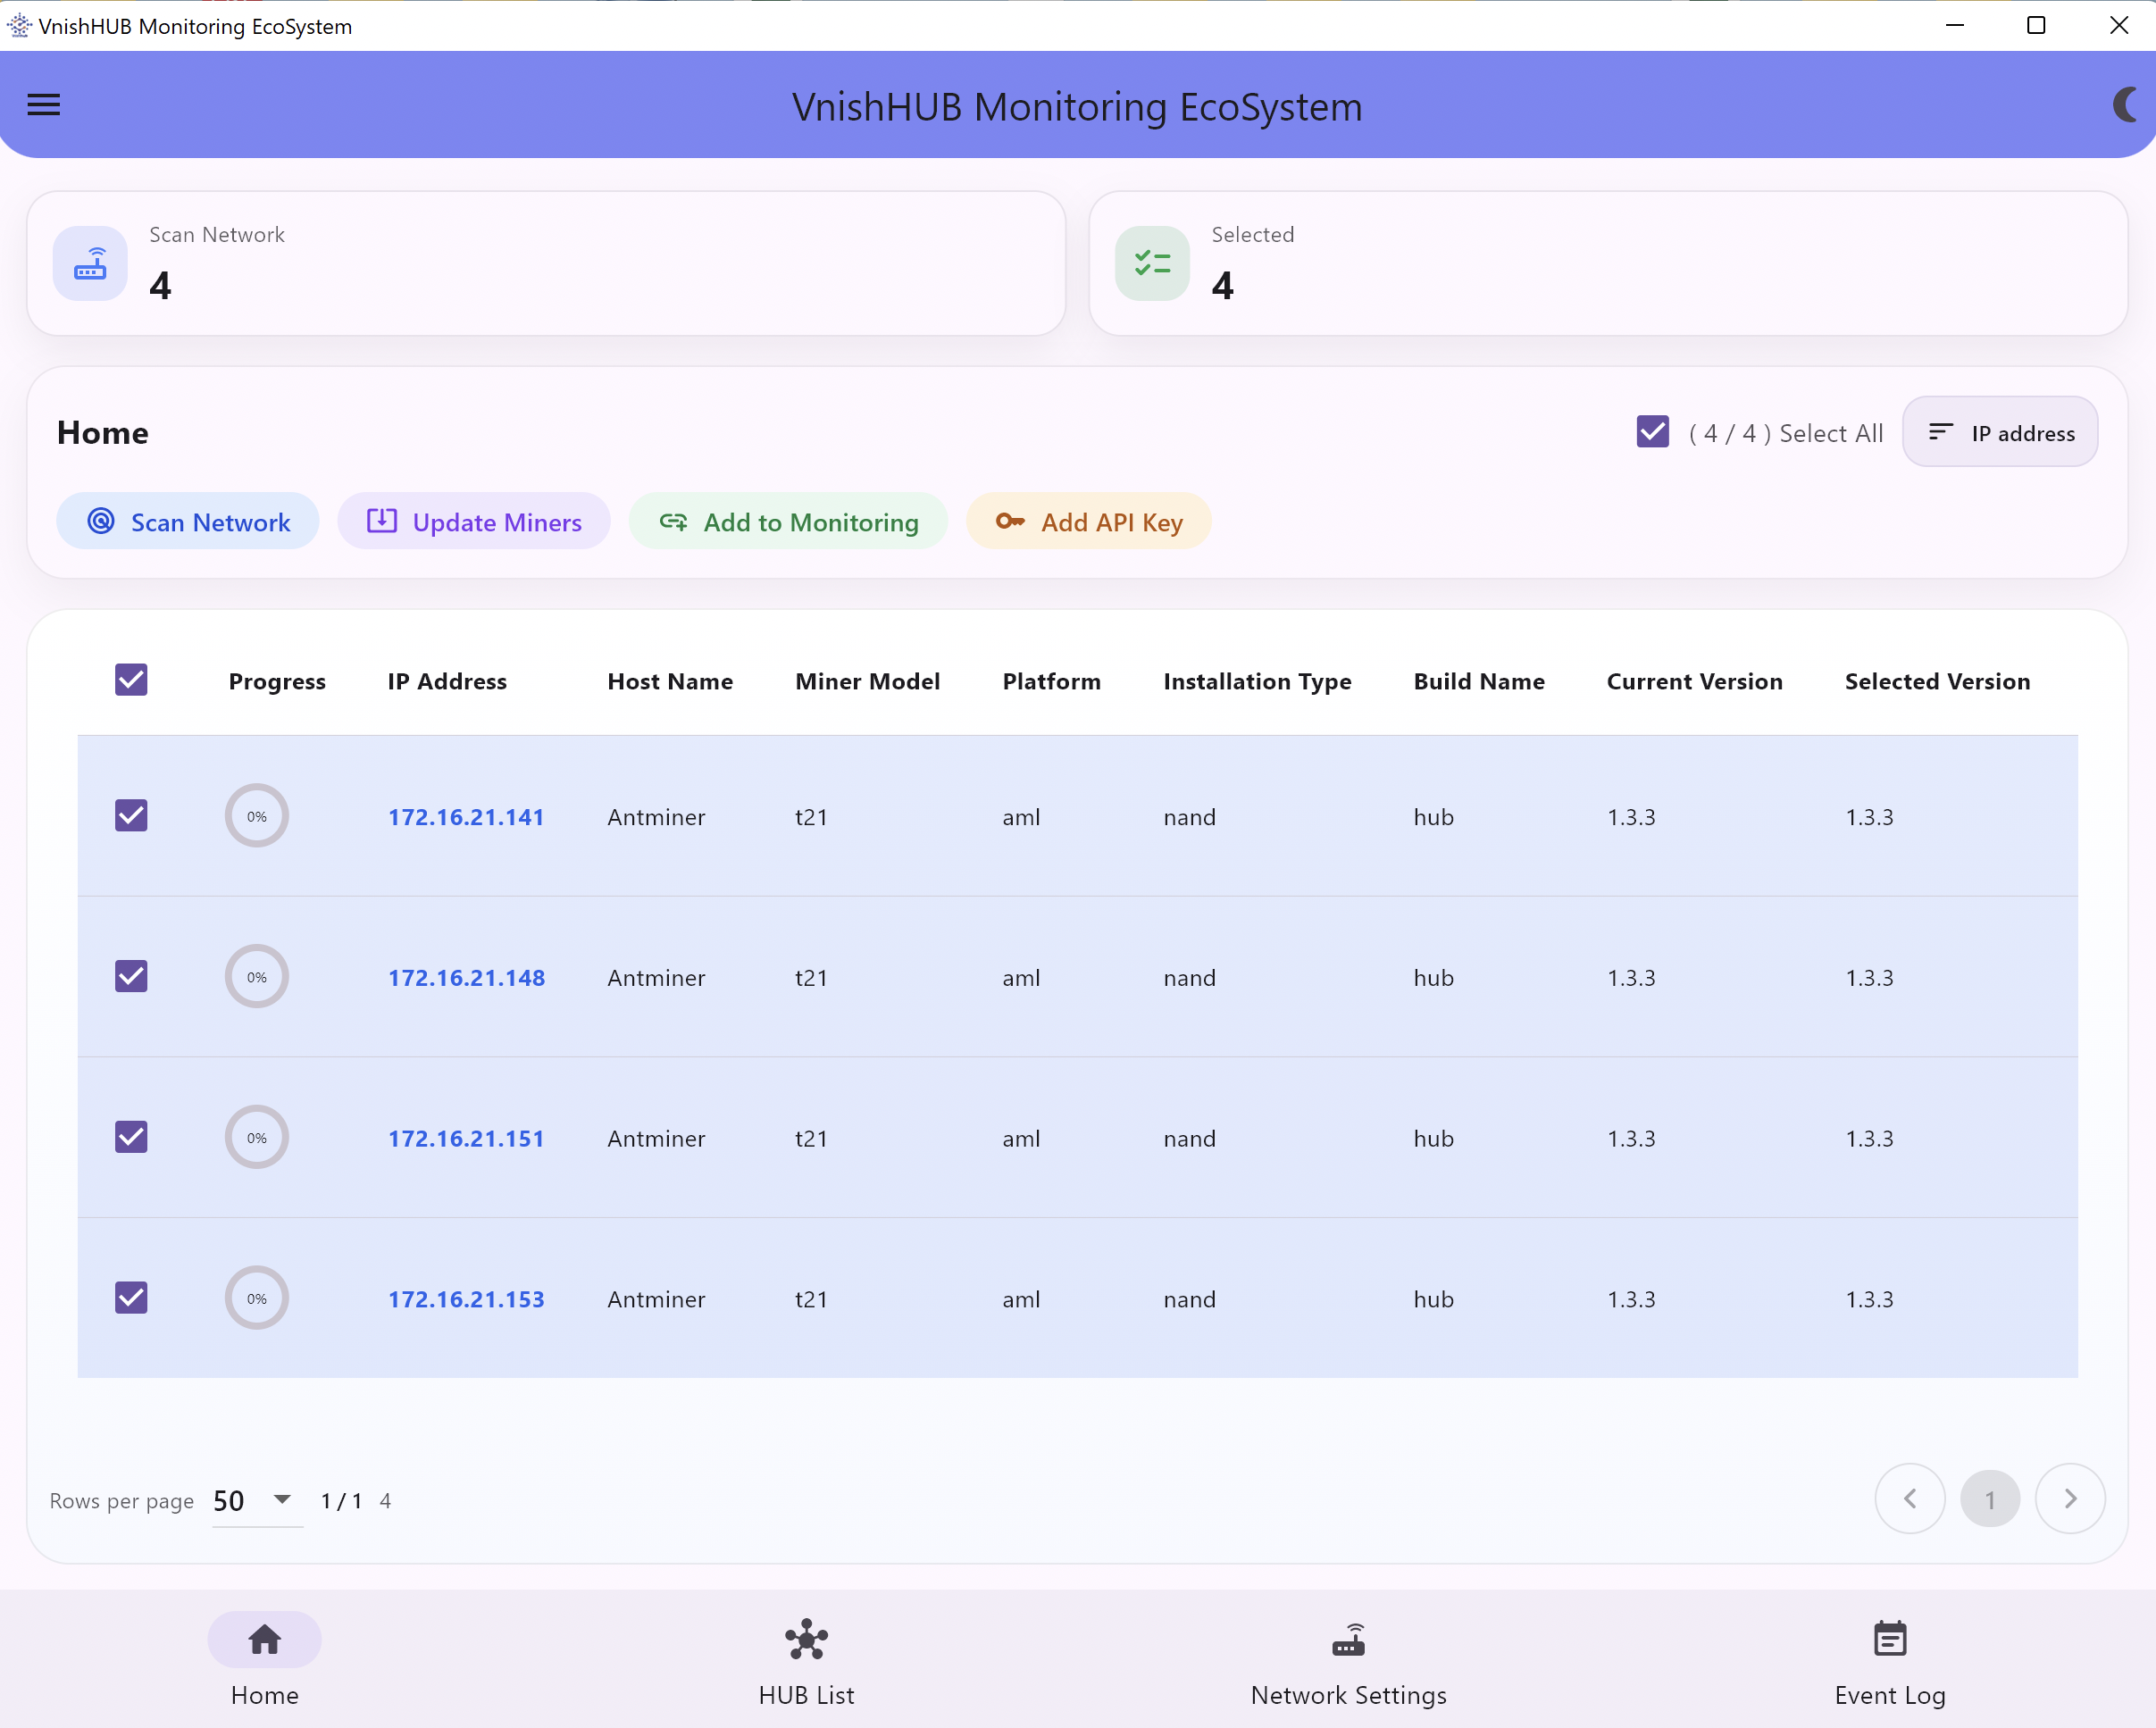Maximize the VnishHUB window
Screen dimensions: 2156x1728
[2035, 25]
